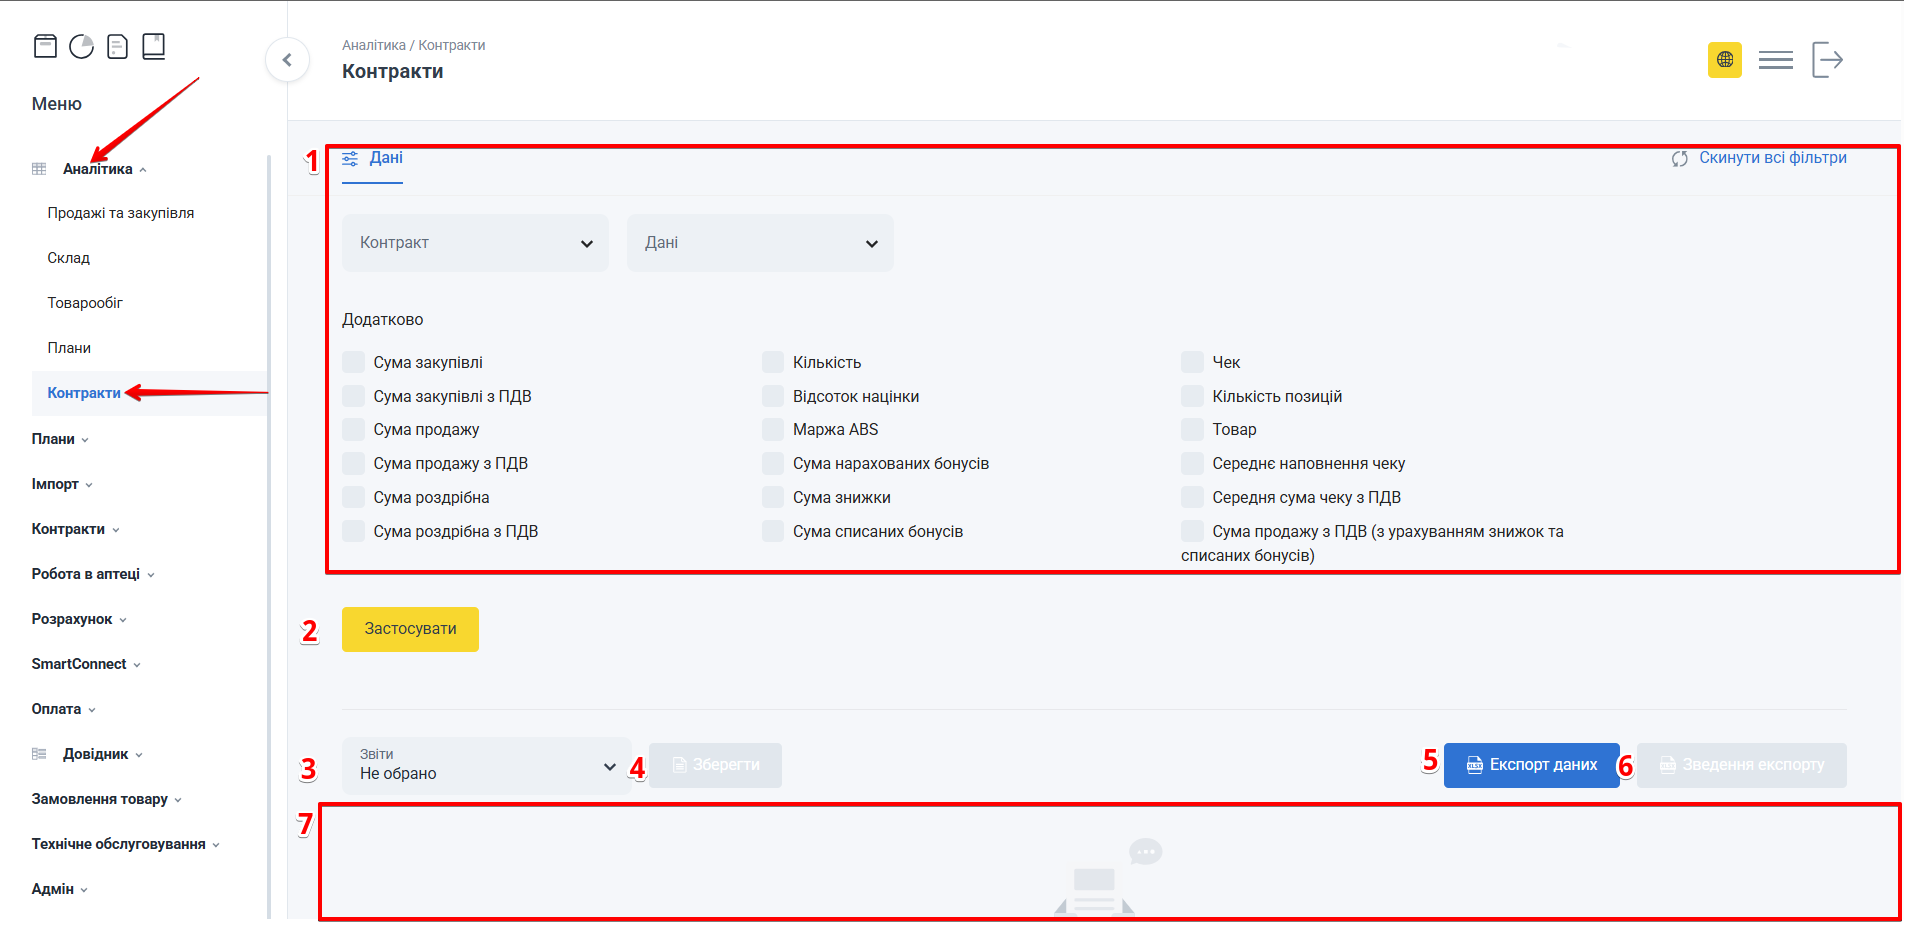This screenshot has width=1906, height=926.
Task: Click the document icon in sidebar top
Action: (x=117, y=46)
